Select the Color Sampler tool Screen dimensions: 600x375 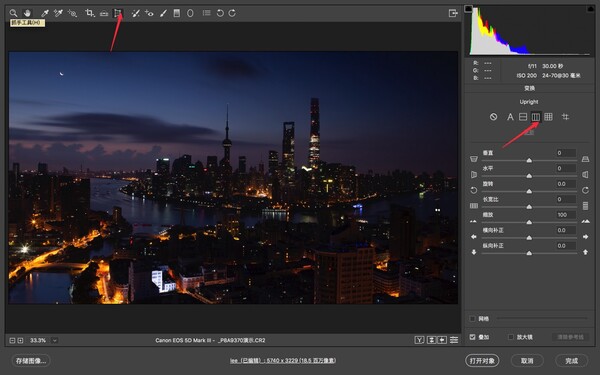pyautogui.click(x=58, y=13)
